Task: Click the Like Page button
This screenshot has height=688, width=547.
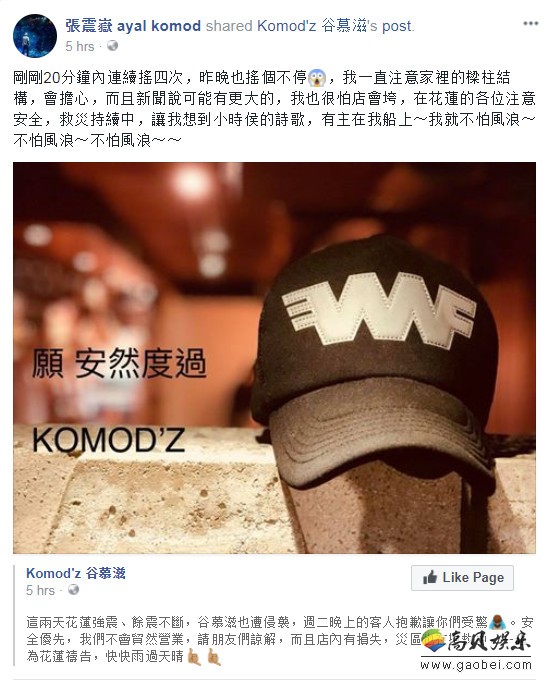Action: [462, 577]
